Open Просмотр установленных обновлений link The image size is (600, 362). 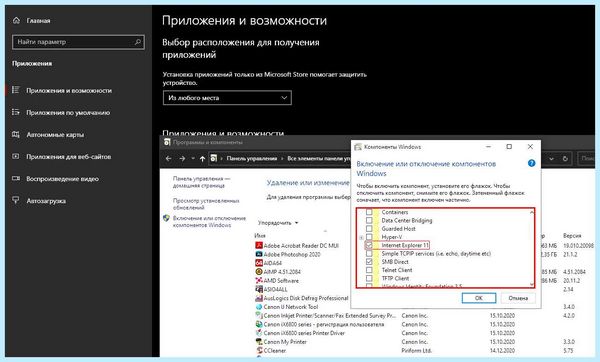click(x=206, y=204)
